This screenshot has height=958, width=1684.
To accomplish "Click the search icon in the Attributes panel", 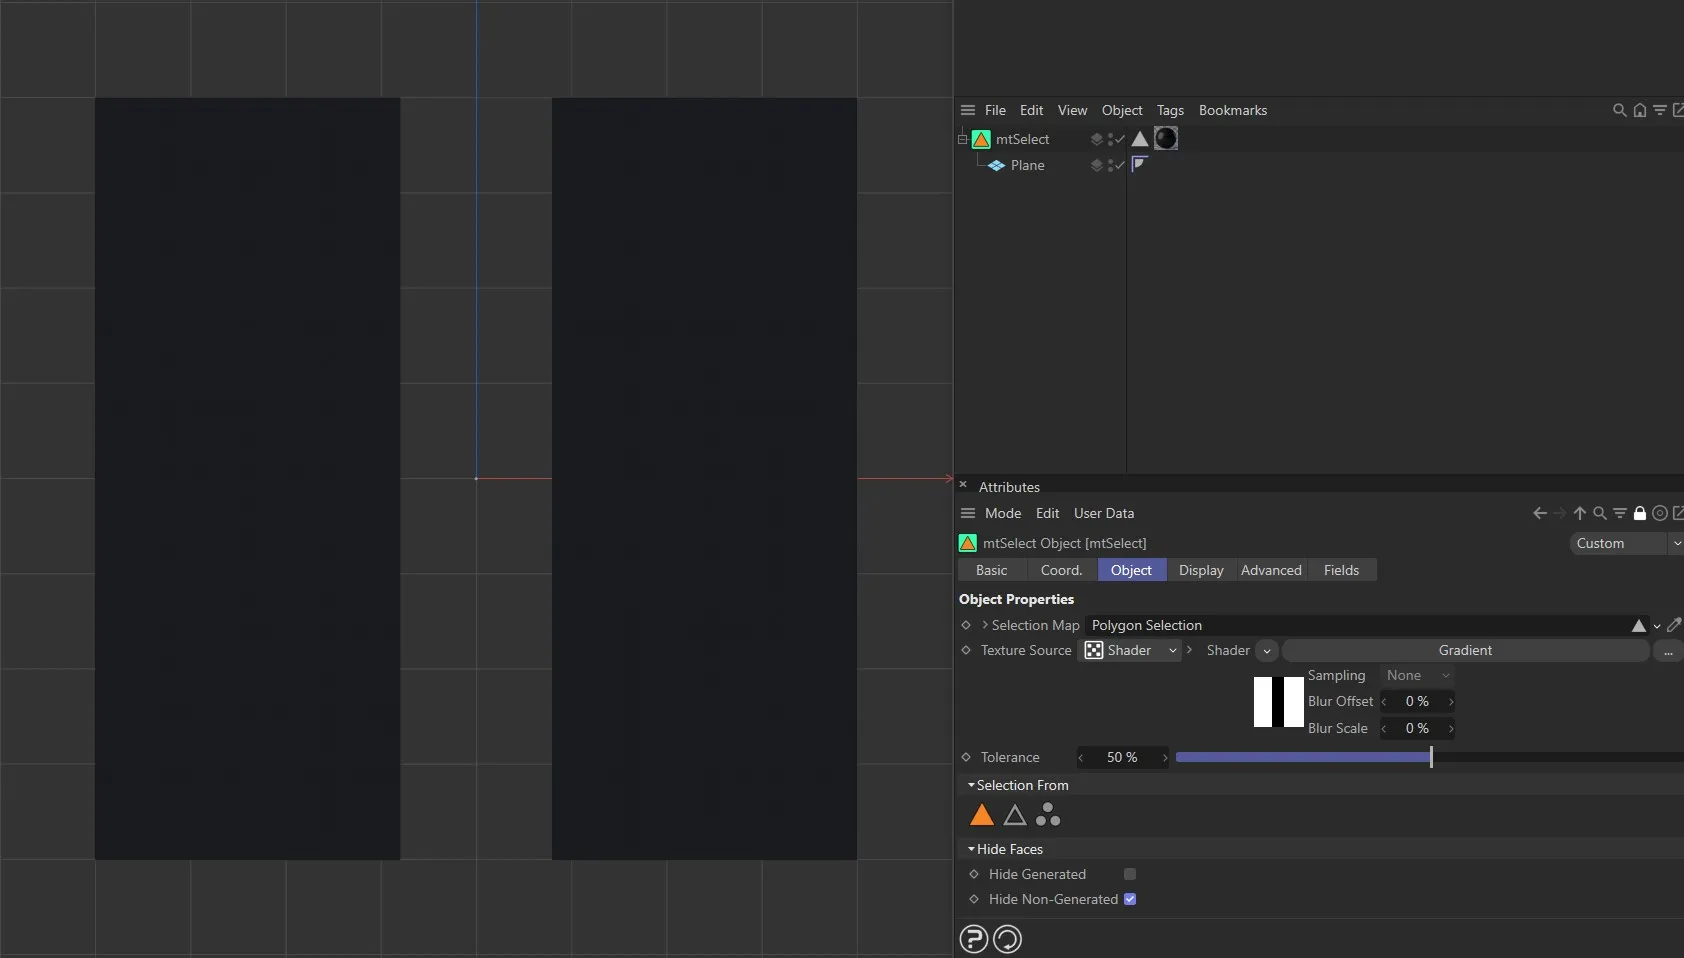I will point(1601,513).
